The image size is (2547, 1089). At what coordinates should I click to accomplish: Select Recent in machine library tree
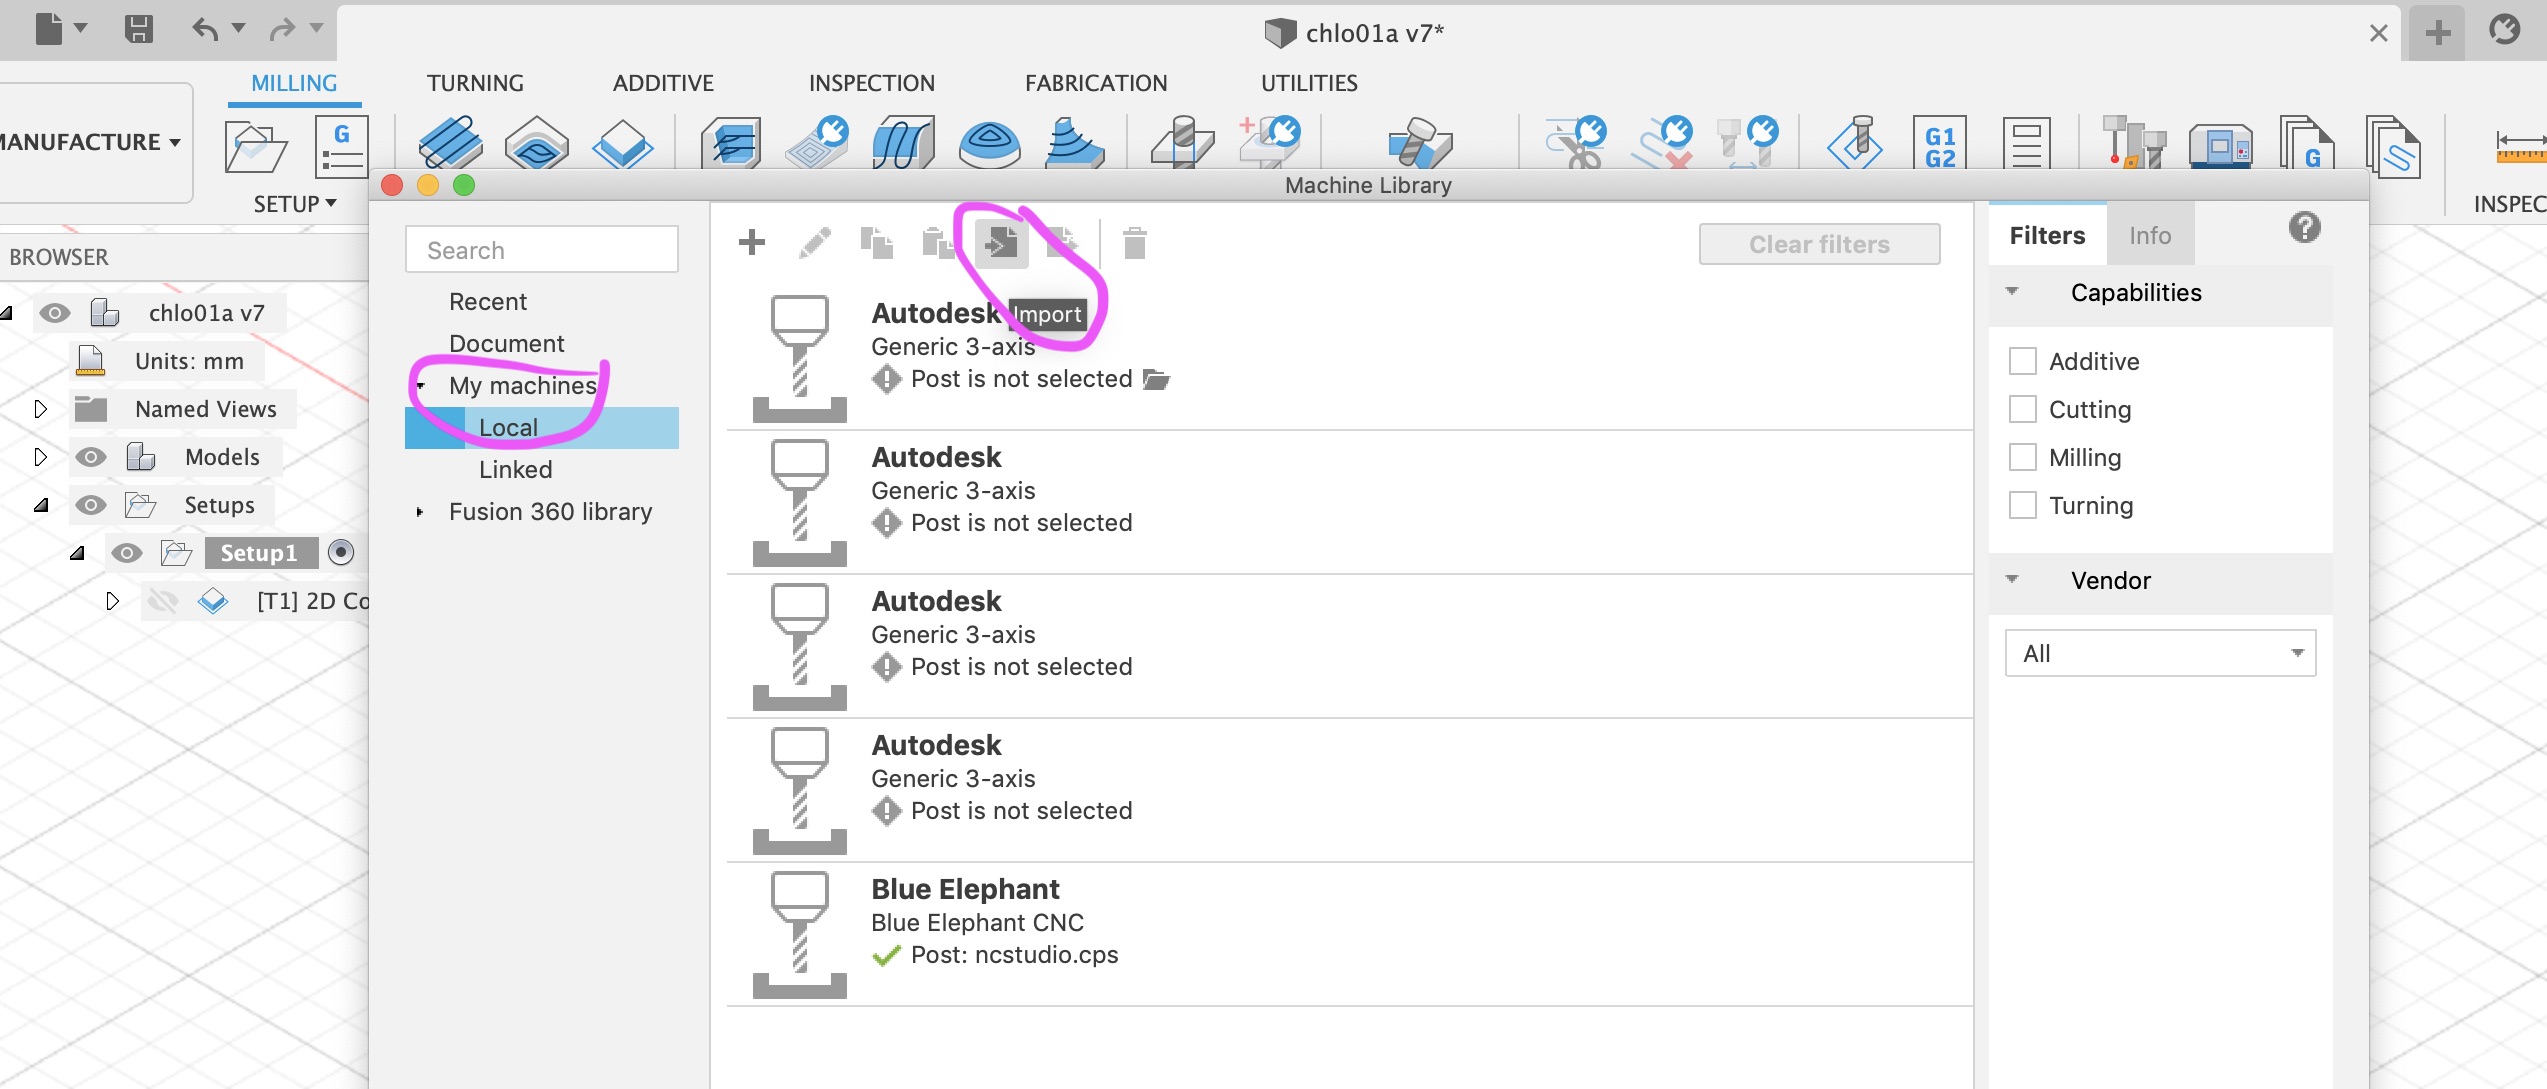point(488,302)
